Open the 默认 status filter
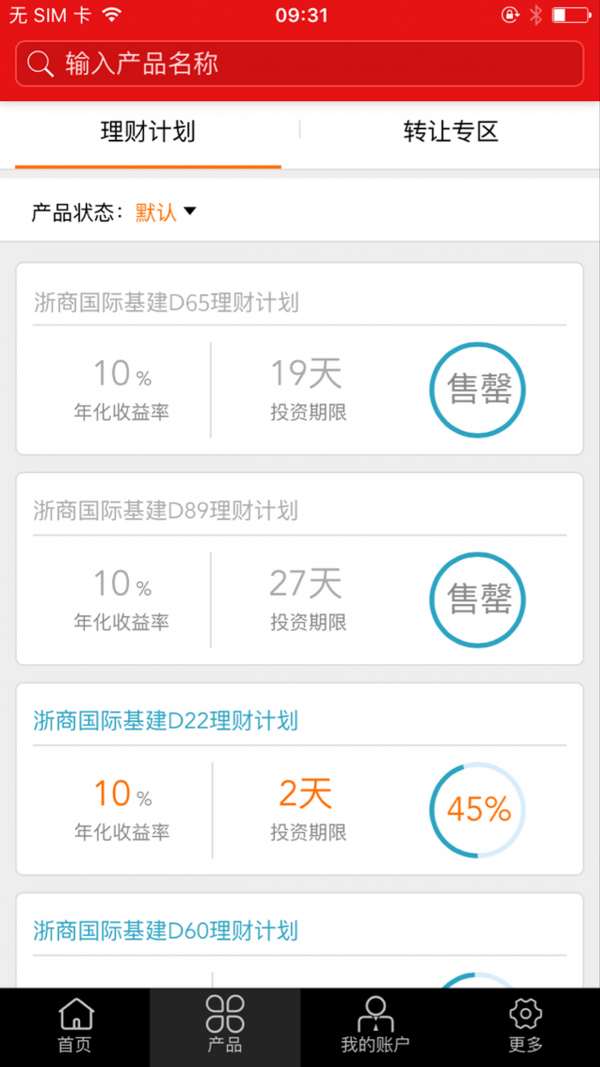This screenshot has width=600, height=1067. 156,212
